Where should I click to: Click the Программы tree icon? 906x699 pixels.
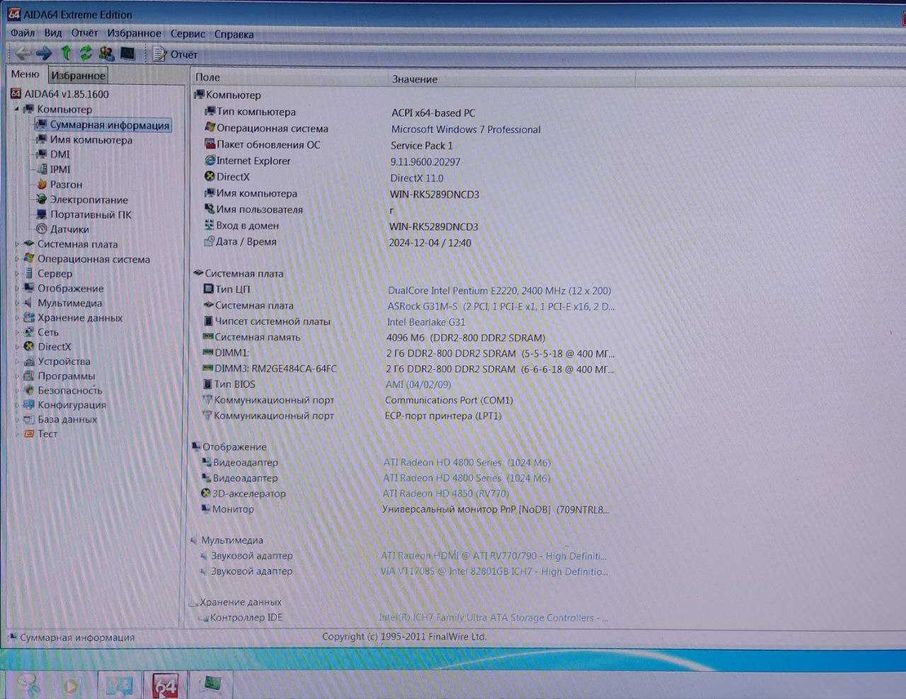(29, 375)
